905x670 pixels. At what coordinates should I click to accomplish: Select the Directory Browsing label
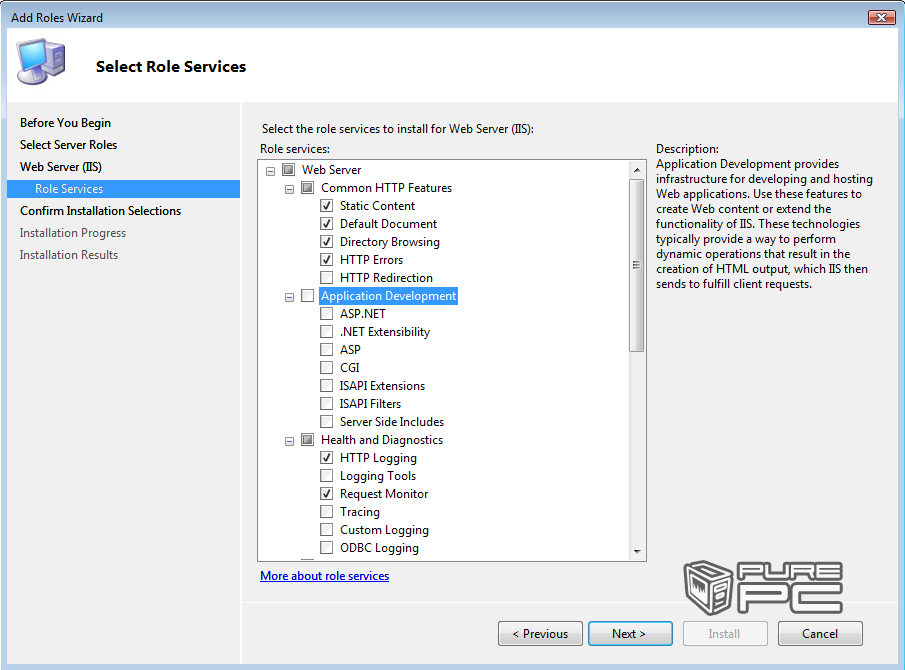(x=390, y=241)
